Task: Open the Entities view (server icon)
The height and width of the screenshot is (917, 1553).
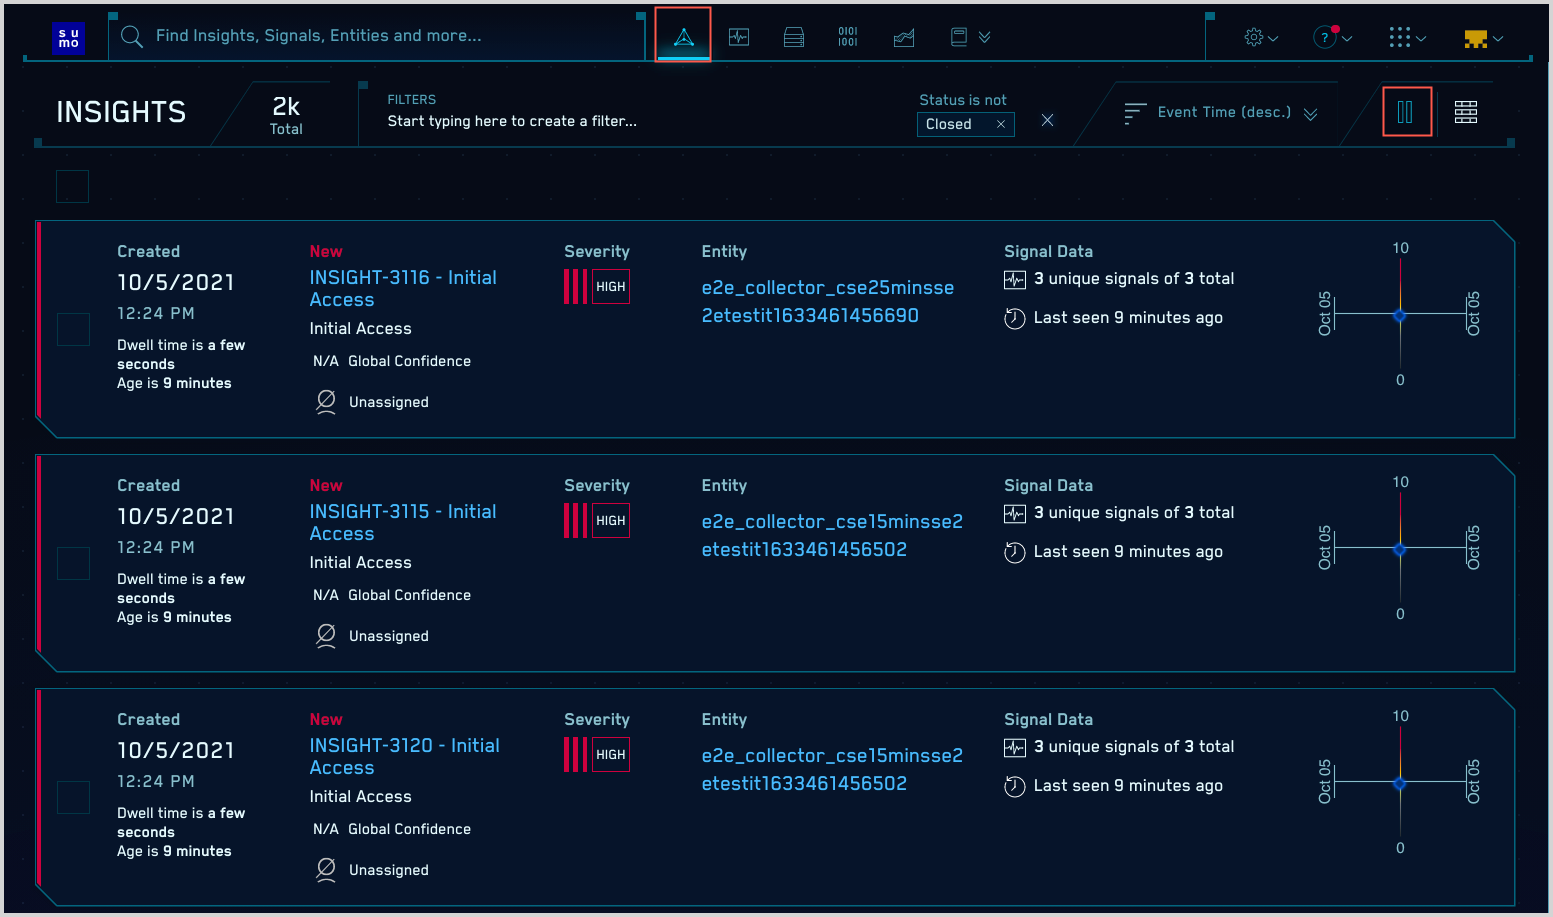Action: [793, 36]
